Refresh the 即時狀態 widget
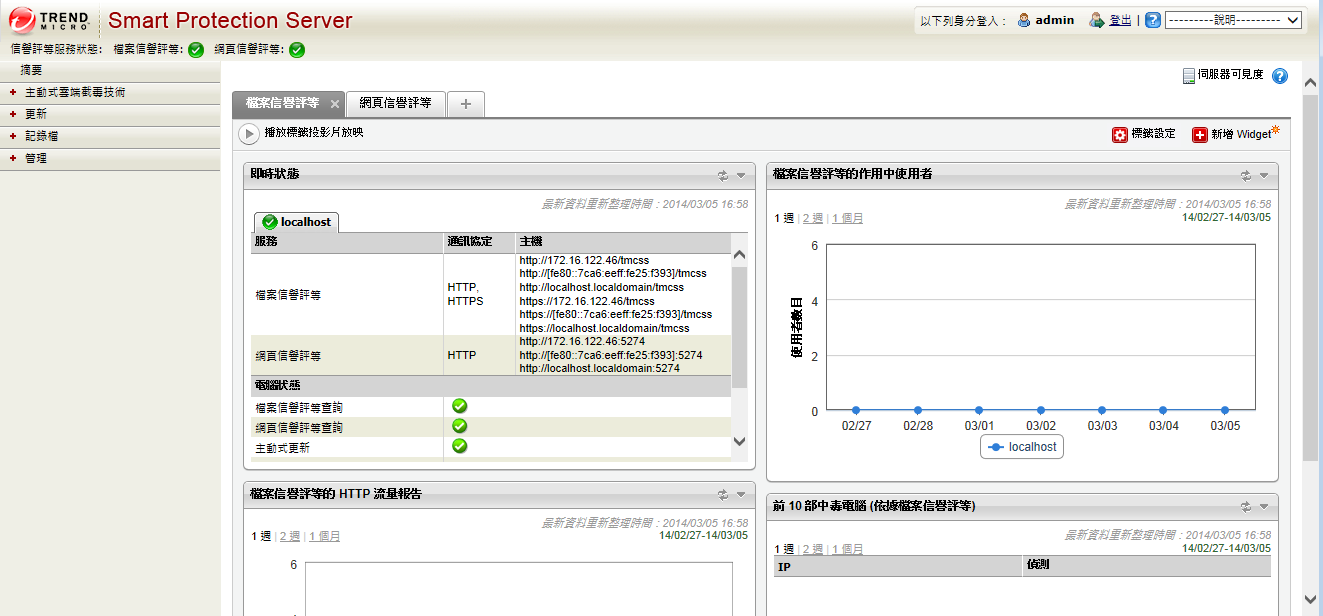 (x=723, y=175)
